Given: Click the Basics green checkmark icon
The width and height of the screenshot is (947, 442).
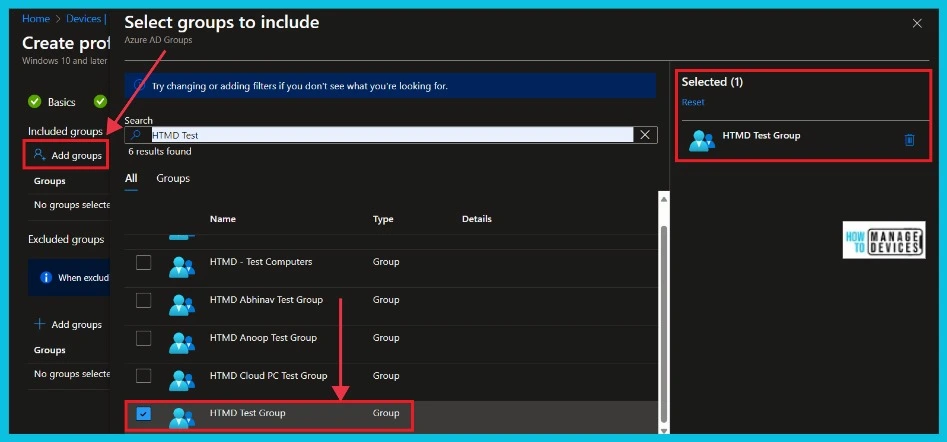Looking at the screenshot, I should 34,102.
